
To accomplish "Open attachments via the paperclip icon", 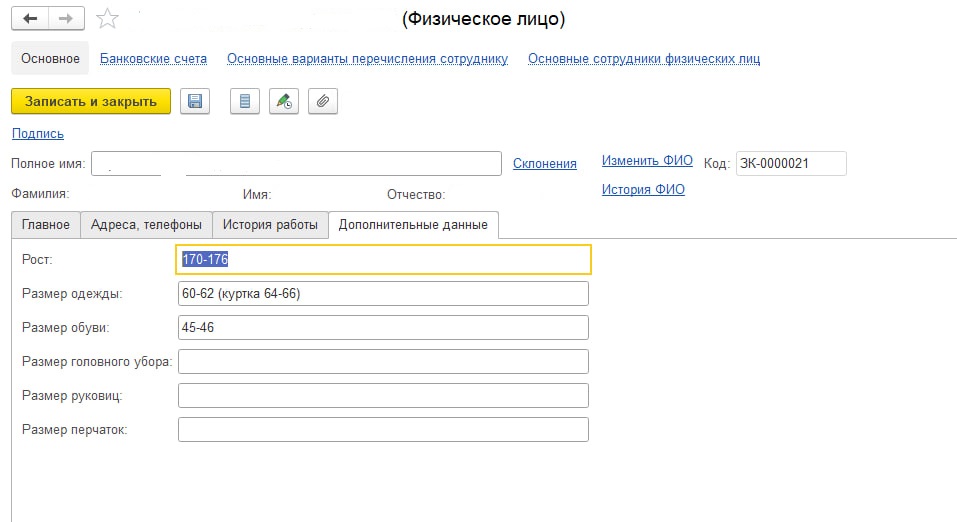I will (323, 101).
